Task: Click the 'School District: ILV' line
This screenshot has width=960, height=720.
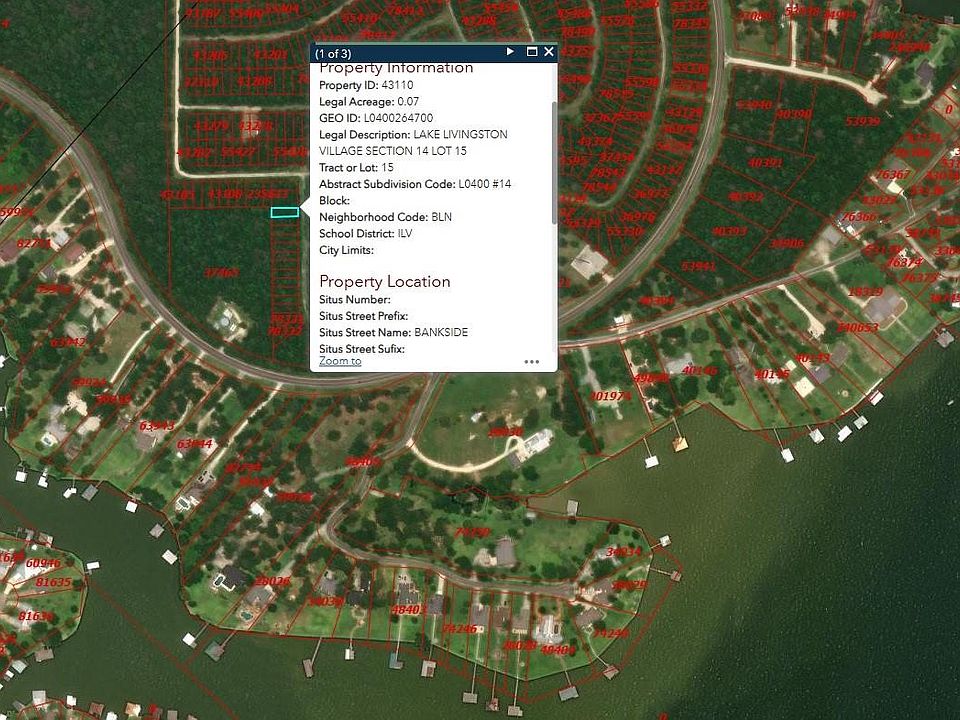Action: 366,234
